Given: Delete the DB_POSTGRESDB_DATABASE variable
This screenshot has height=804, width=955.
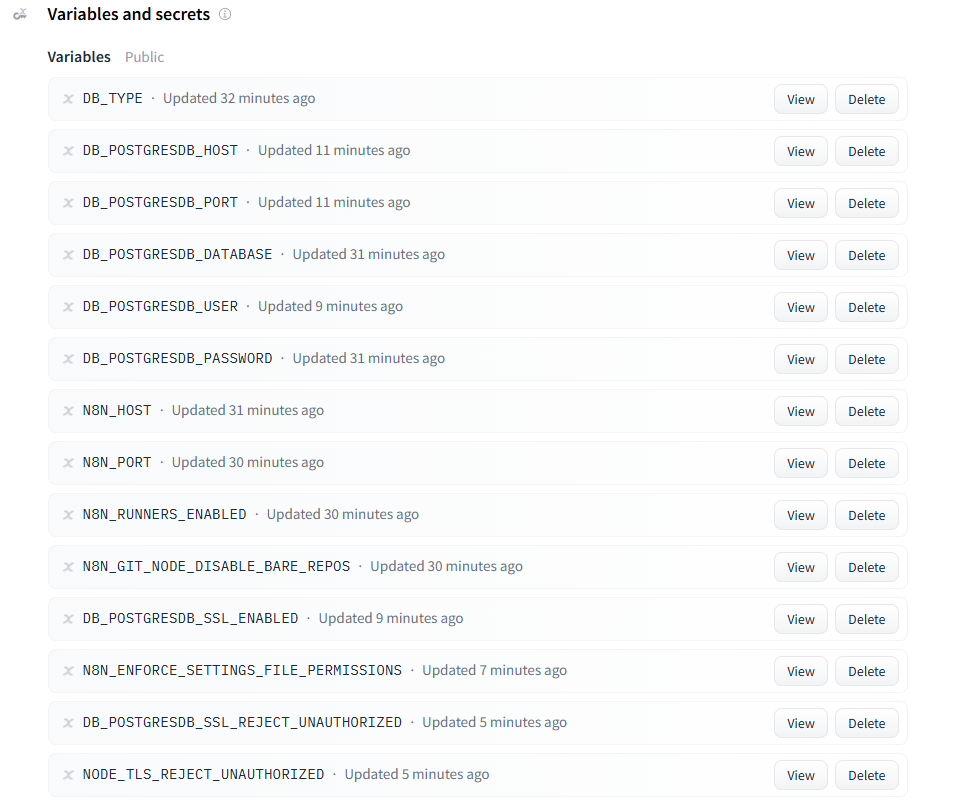Looking at the screenshot, I should pyautogui.click(x=866, y=255).
